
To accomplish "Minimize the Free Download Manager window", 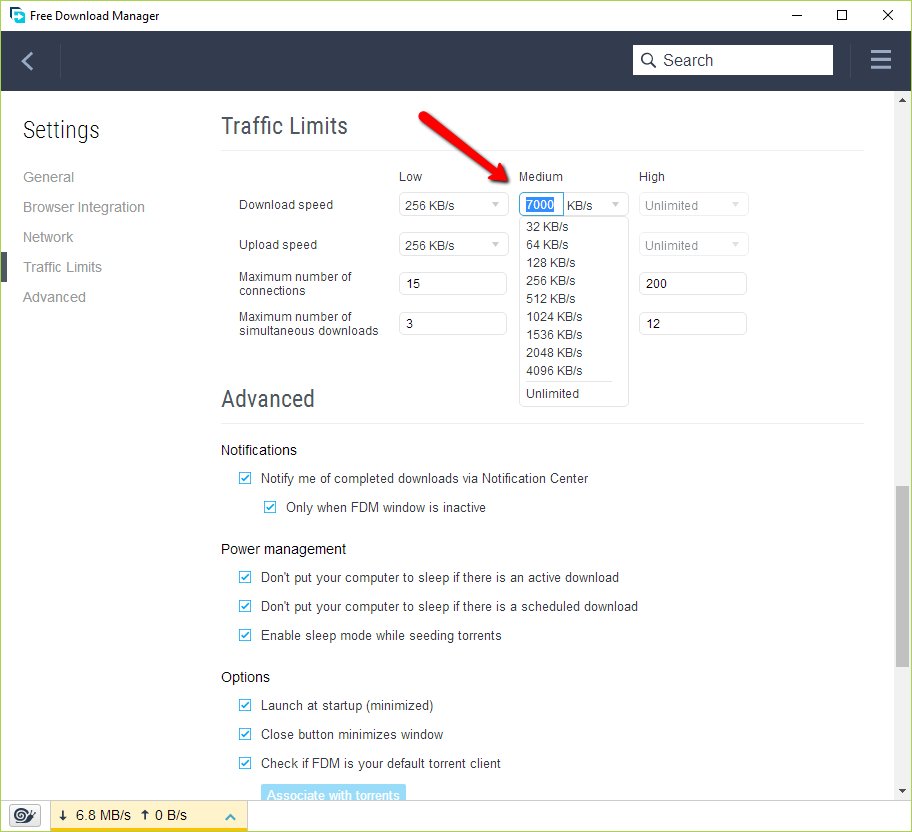I will coord(797,15).
